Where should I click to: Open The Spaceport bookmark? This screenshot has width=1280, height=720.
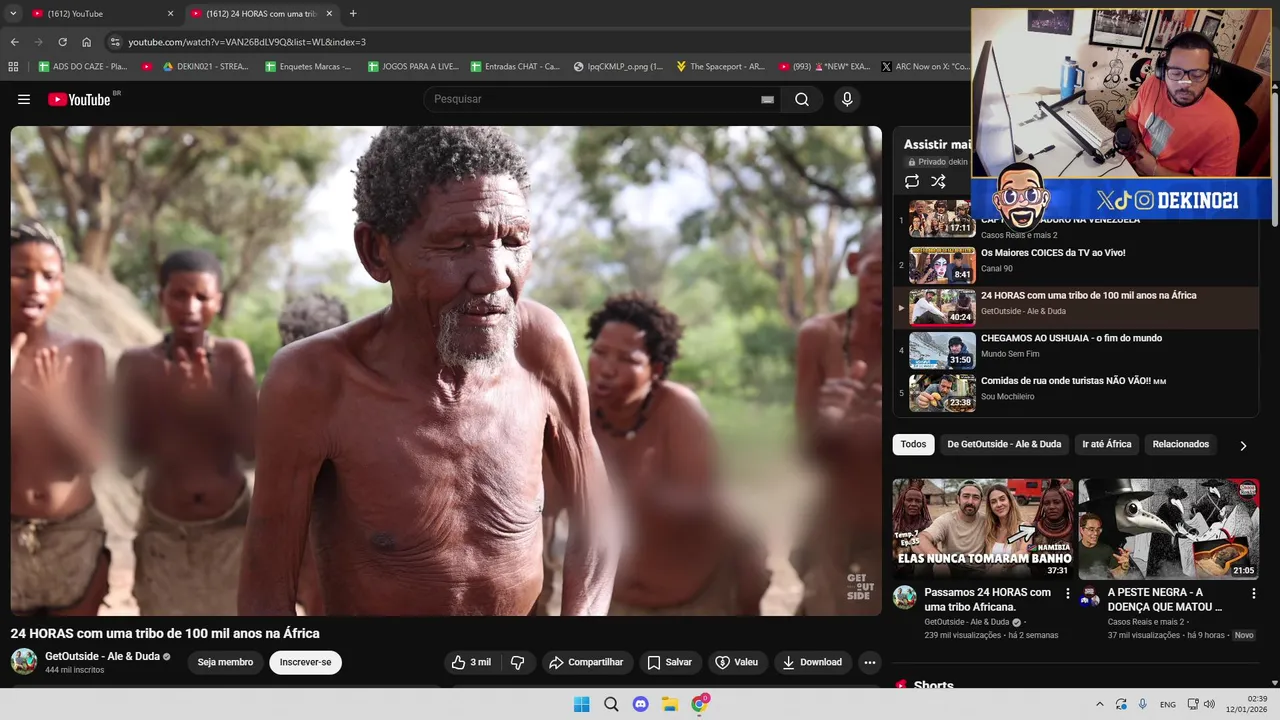720,66
